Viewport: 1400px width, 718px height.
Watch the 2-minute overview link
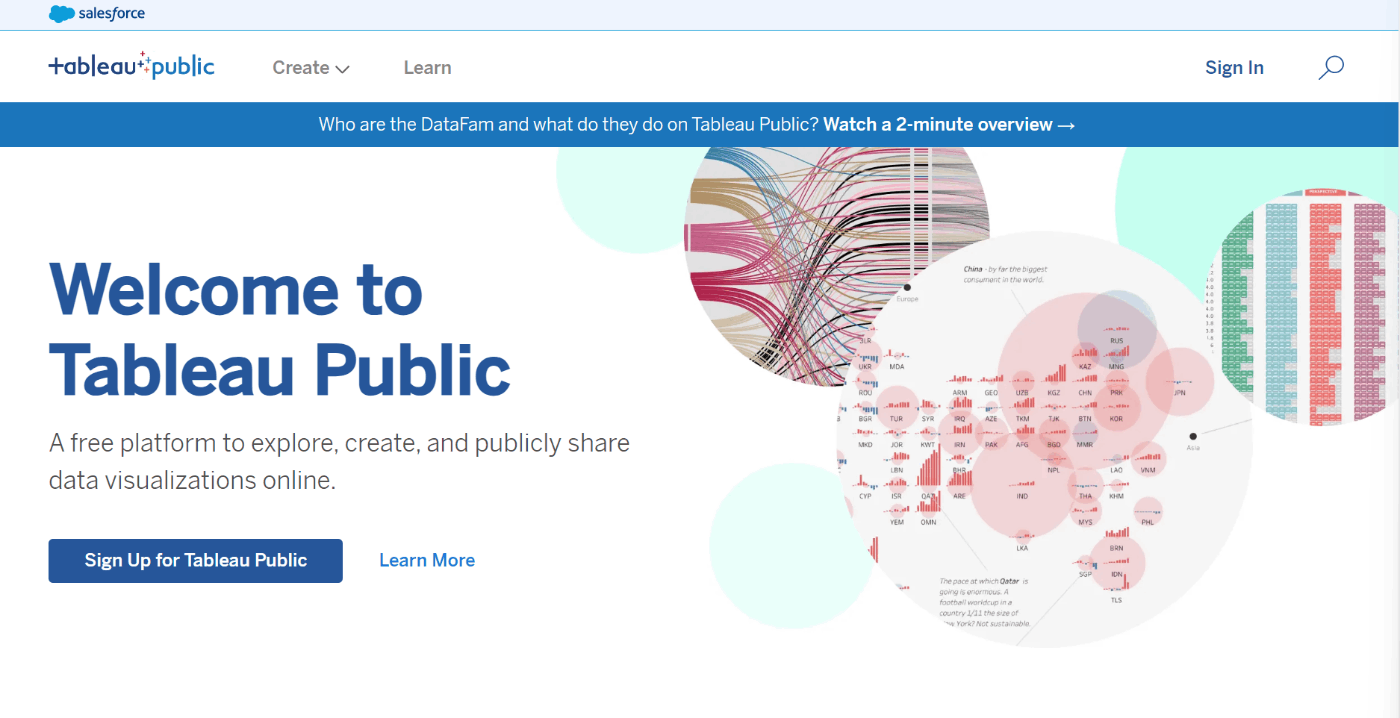(949, 125)
